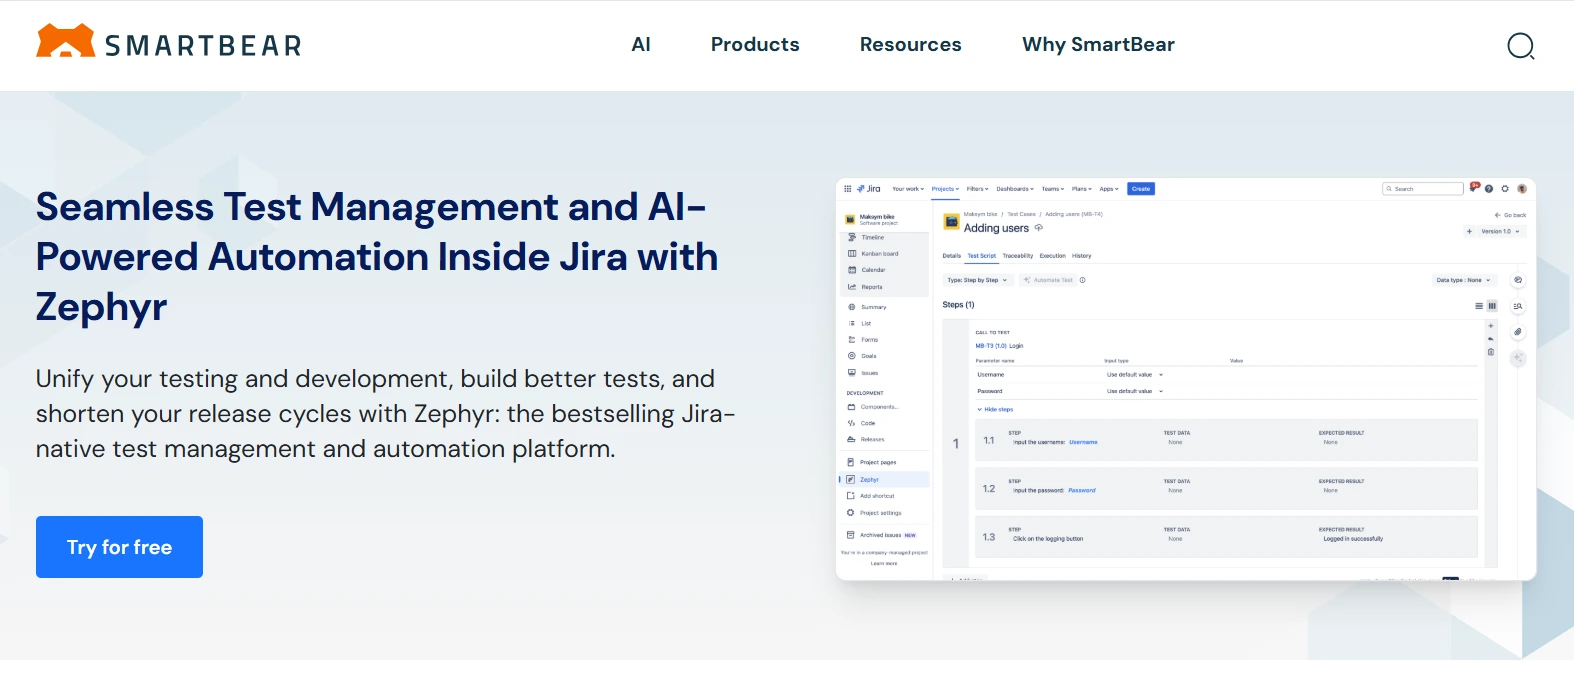Image resolution: width=1574 pixels, height=700 pixels.
Task: Collapse steps using Hide steps
Action: 995,409
